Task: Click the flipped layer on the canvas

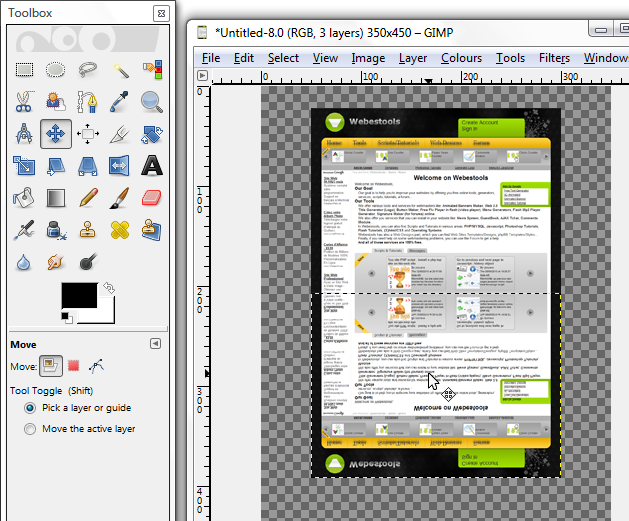Action: click(436, 385)
